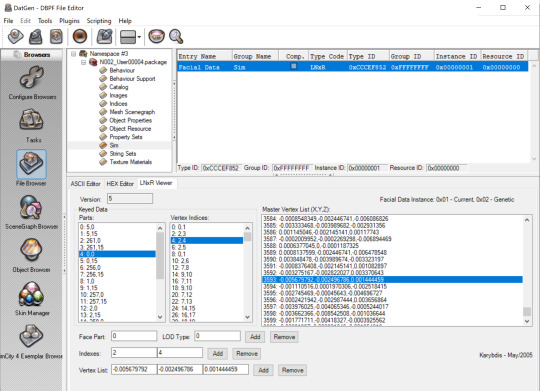This screenshot has height=391, width=540.
Task: Switch to the ASCII Editor tab
Action: tap(85, 184)
